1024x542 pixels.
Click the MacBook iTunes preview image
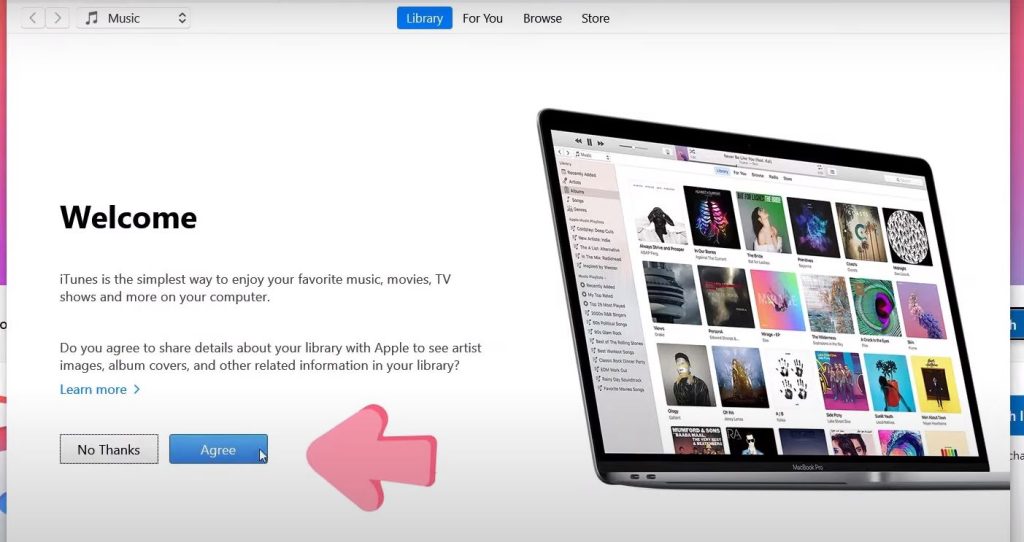coord(774,300)
